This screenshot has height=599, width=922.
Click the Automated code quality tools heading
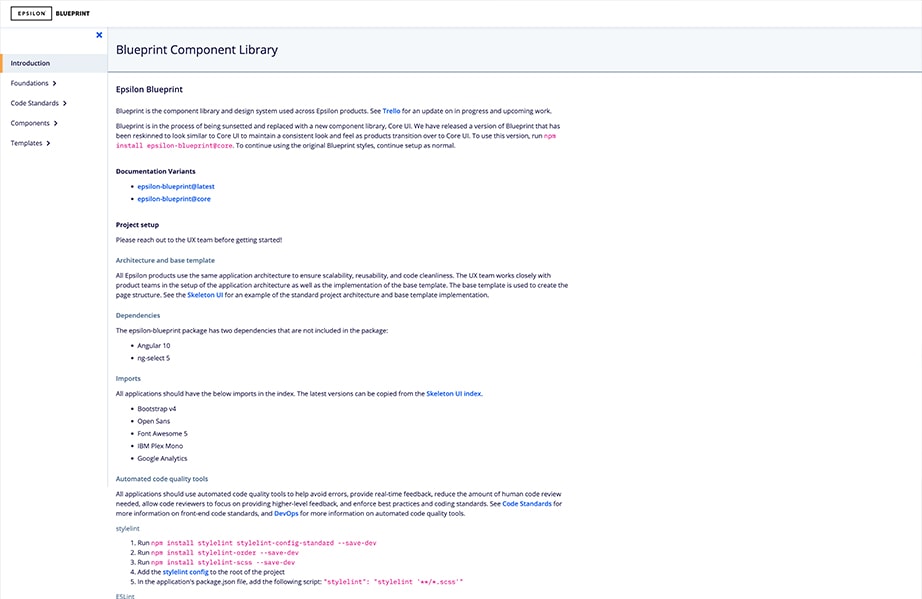[x=162, y=479]
